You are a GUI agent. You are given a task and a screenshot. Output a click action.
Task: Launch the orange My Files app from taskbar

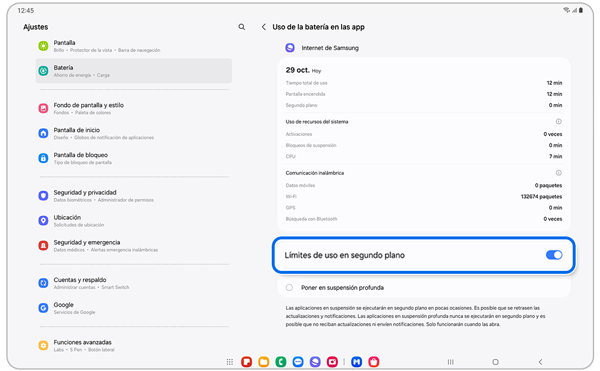[x=264, y=362]
